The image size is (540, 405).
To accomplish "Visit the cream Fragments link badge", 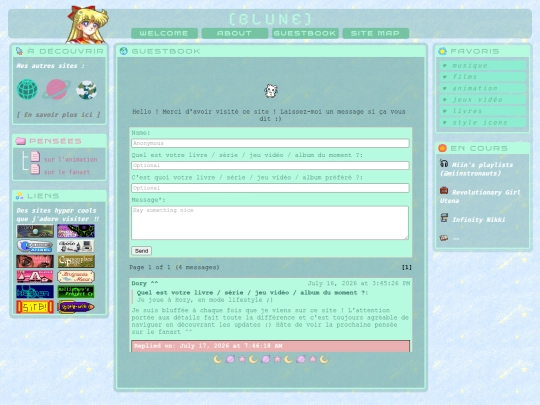I will (x=76, y=277).
